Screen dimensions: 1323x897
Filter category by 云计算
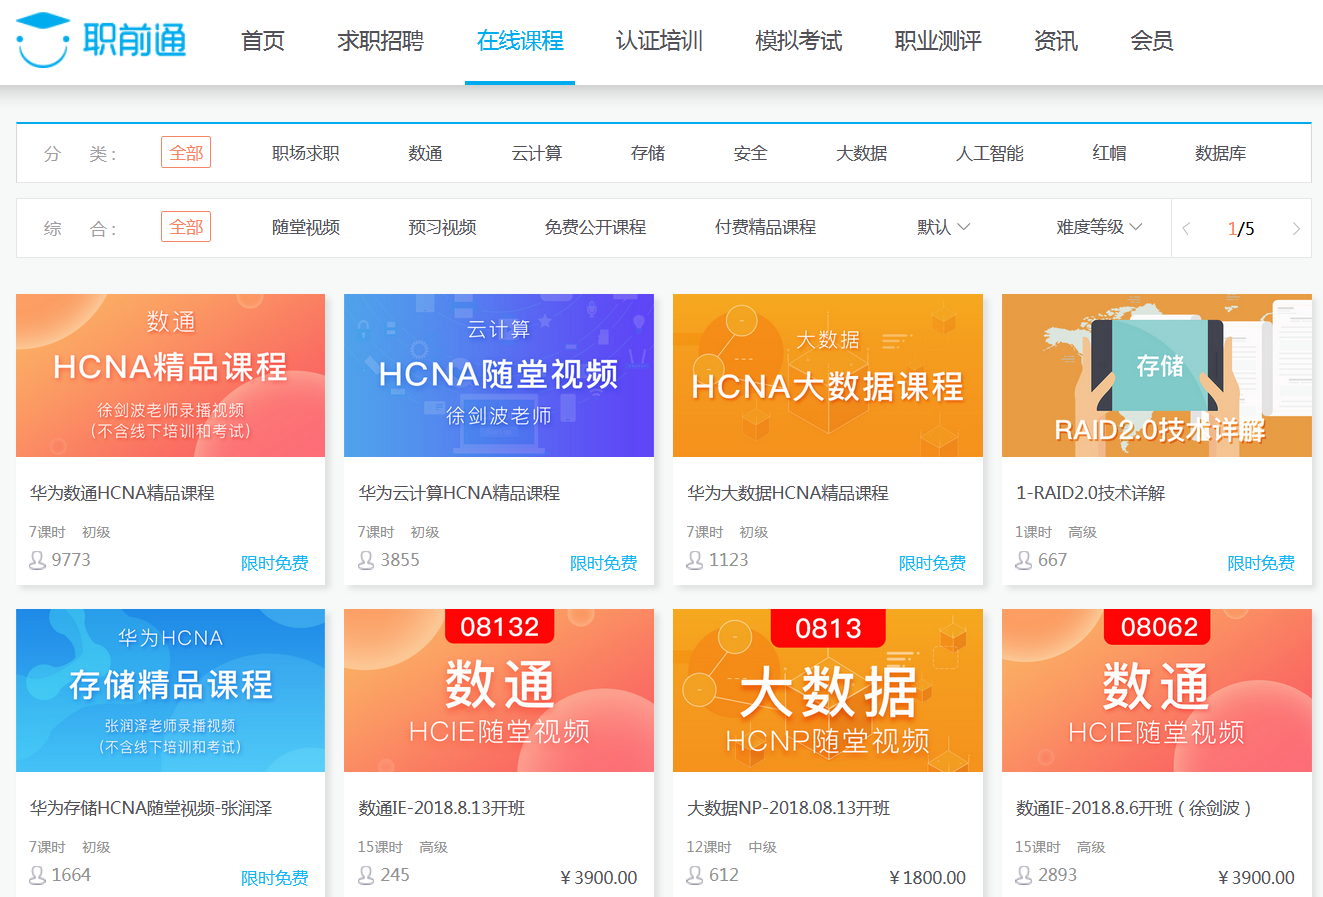coord(537,153)
